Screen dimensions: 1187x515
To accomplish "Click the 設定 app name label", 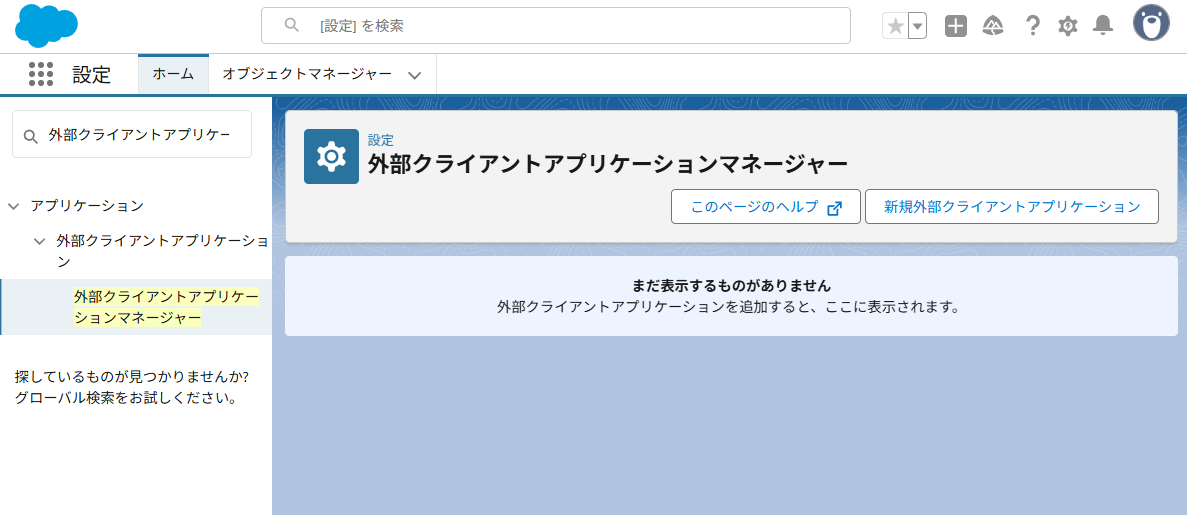I will click(92, 75).
